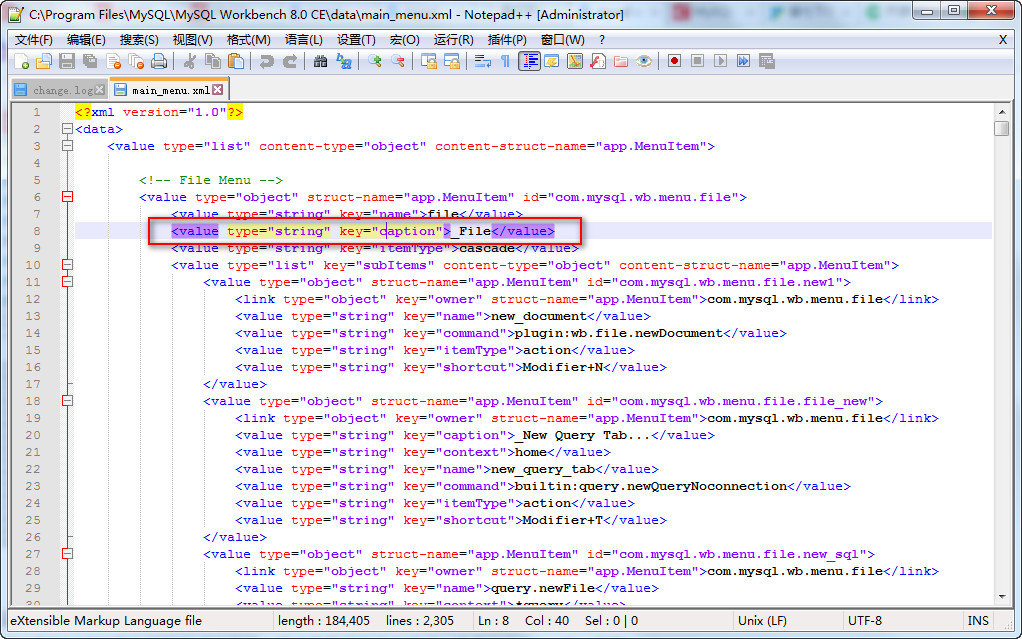Viewport: 1022px width, 639px height.
Task: Open Find with the binoculars icon
Action: coord(320,61)
